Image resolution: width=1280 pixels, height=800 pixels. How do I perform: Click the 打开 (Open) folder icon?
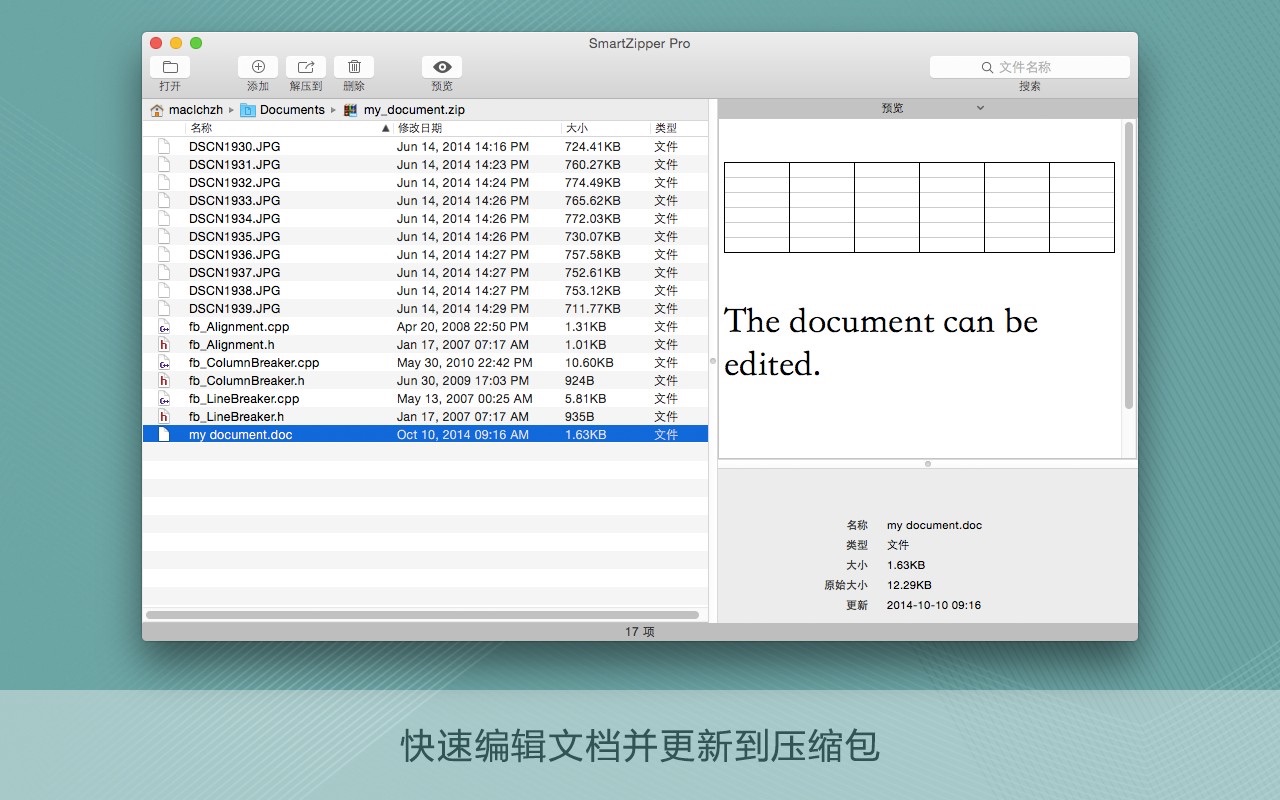[x=169, y=66]
